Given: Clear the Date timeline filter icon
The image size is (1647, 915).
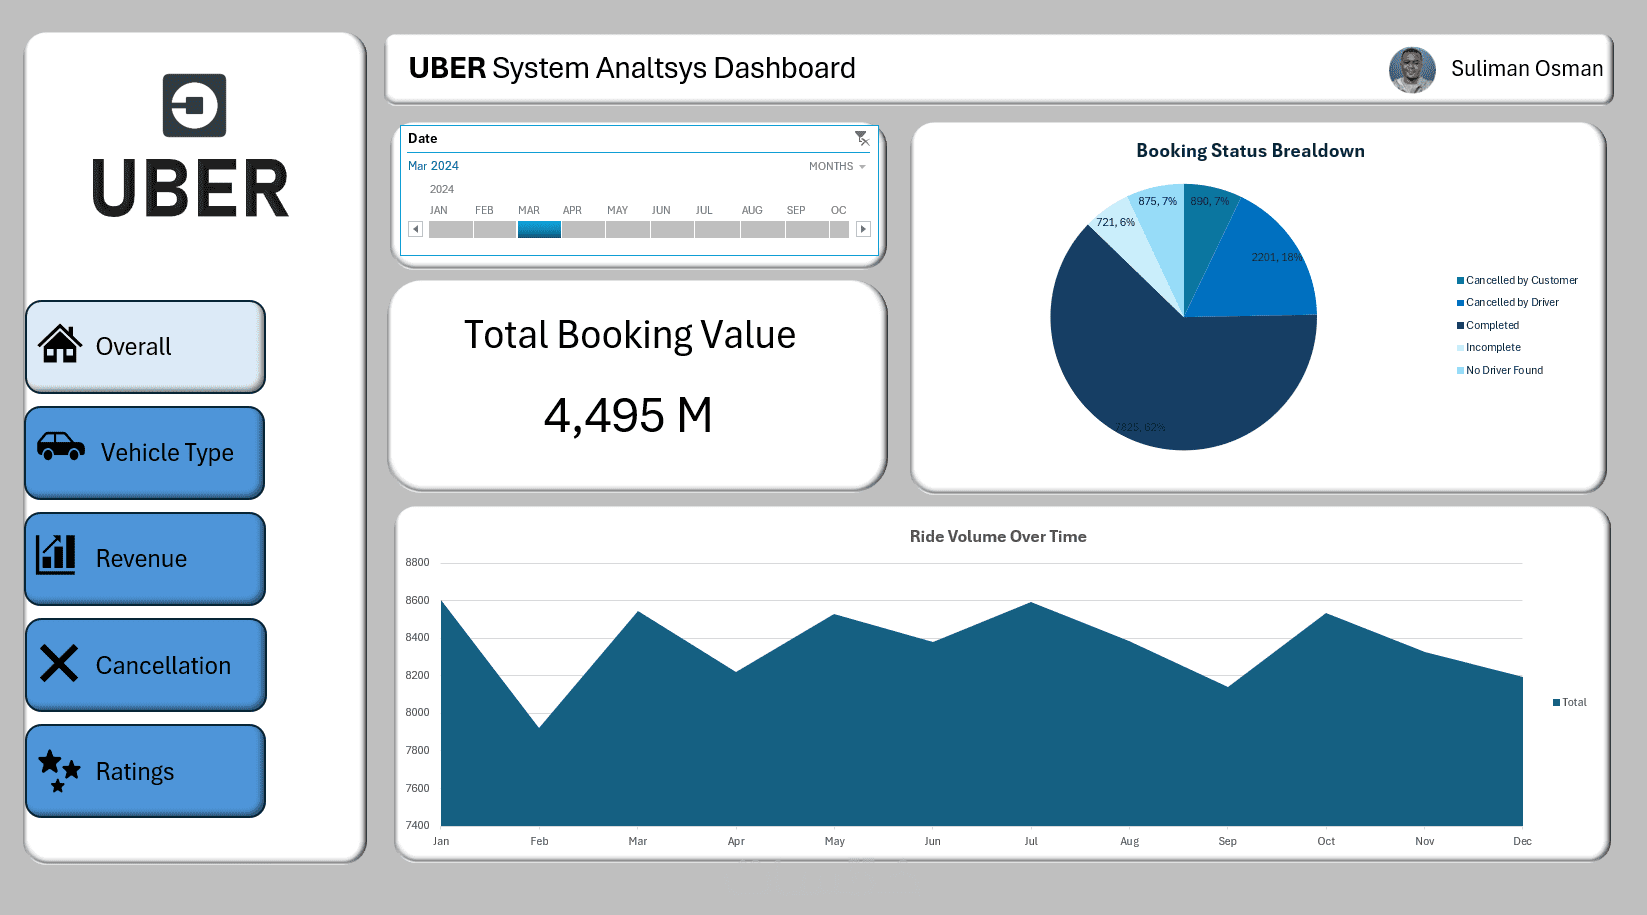Looking at the screenshot, I should click(862, 138).
